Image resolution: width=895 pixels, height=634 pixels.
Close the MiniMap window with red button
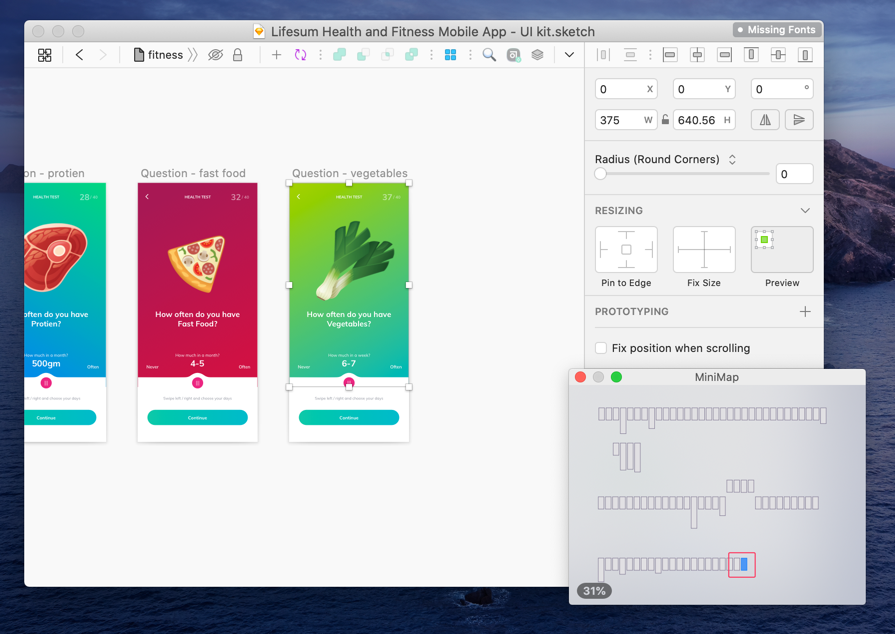click(580, 377)
